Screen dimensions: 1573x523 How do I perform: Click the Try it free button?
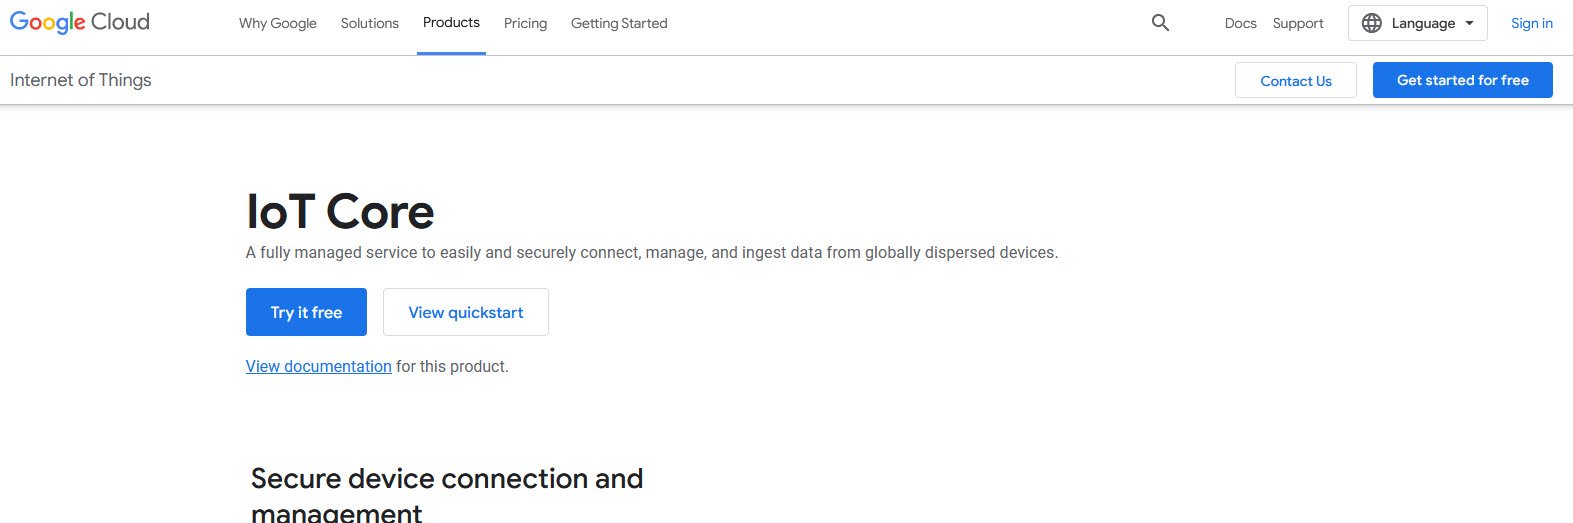coord(306,312)
